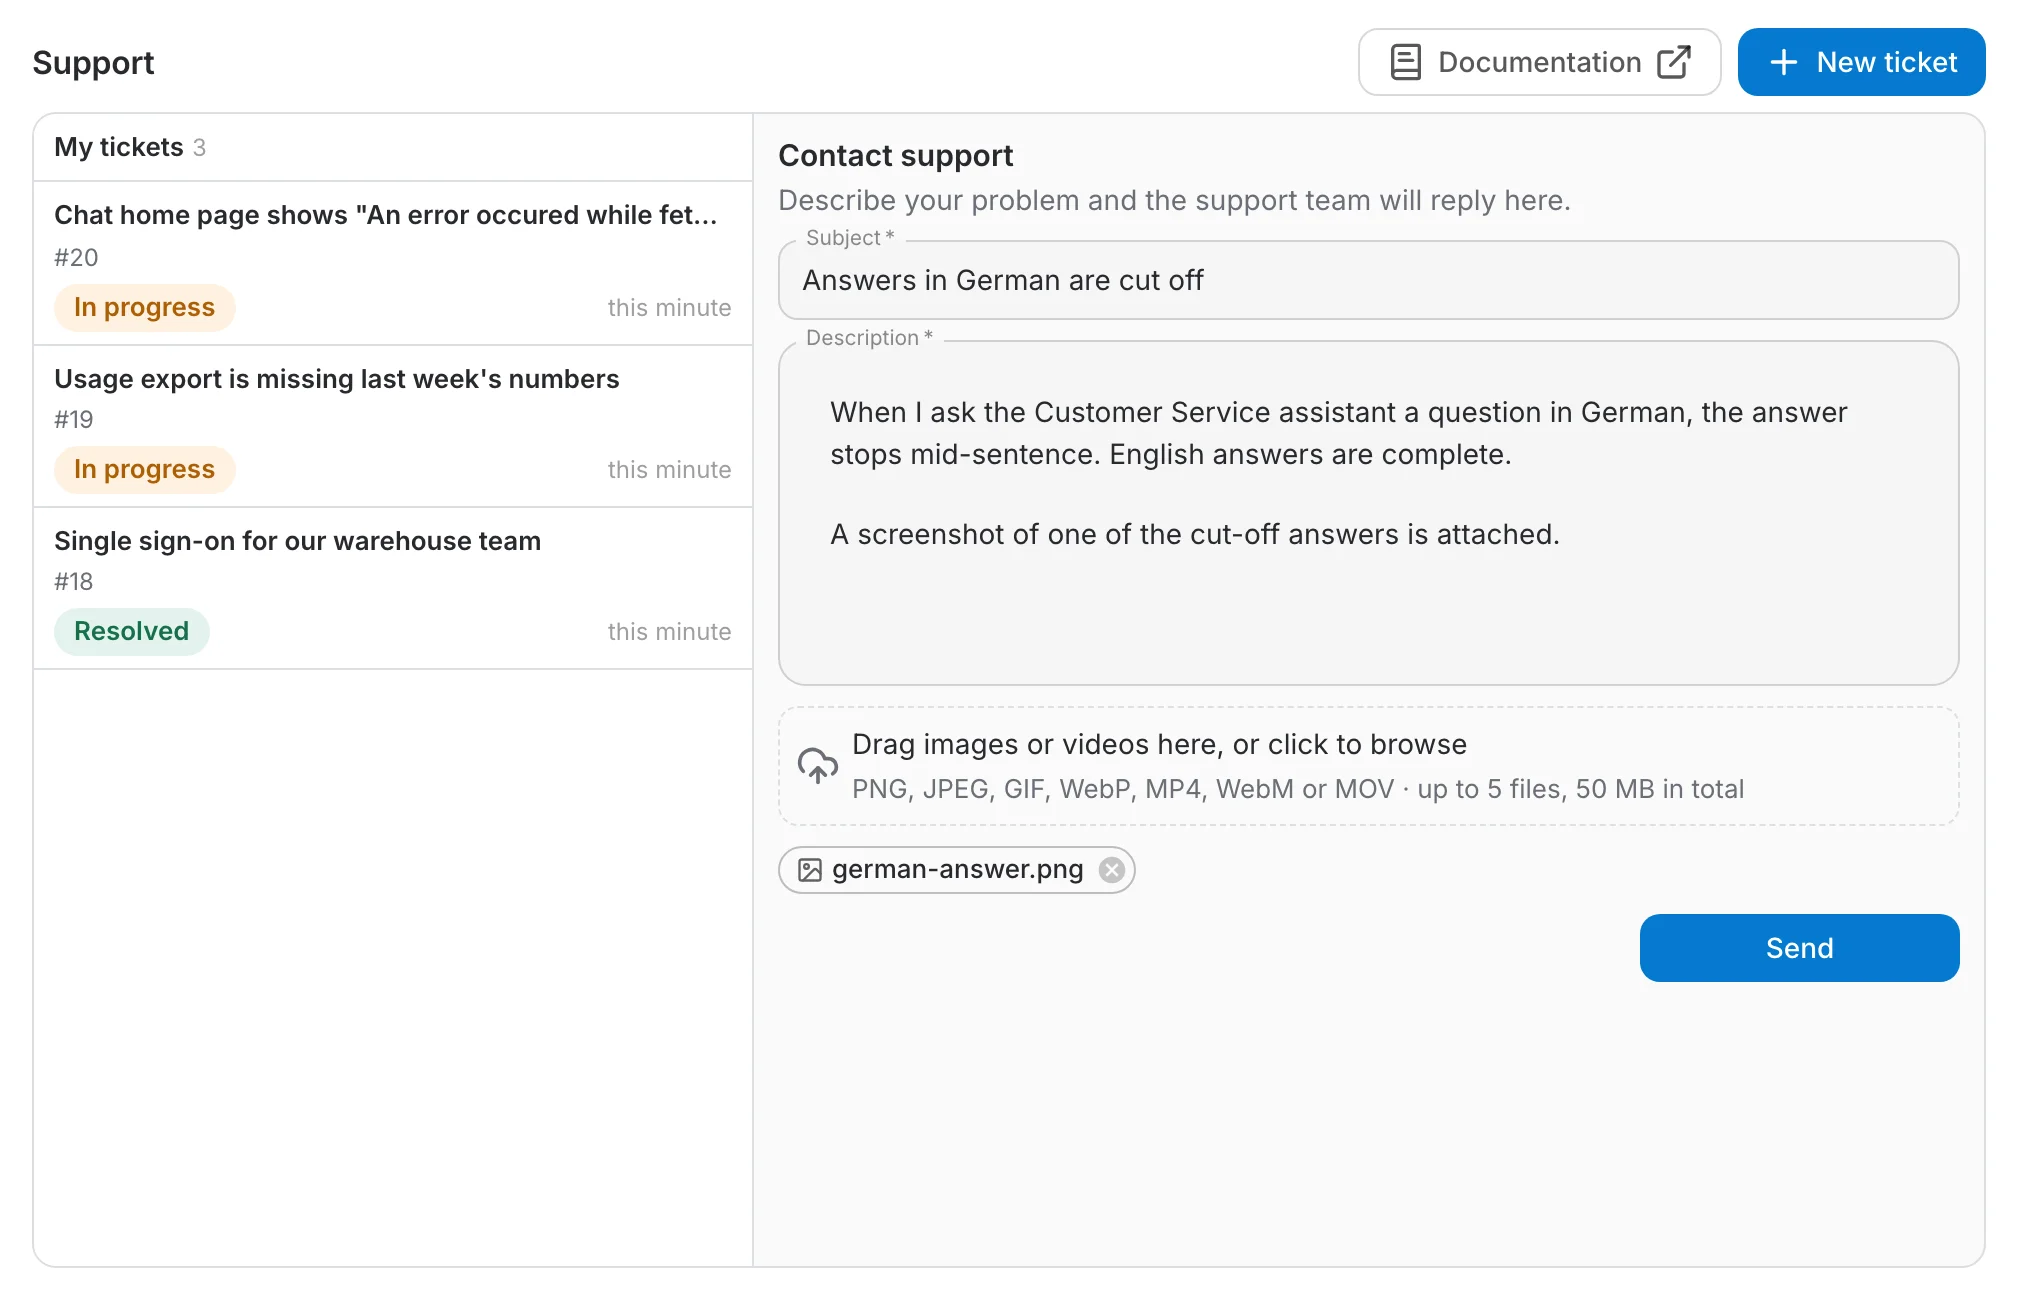Open the Documentation link

1539,62
